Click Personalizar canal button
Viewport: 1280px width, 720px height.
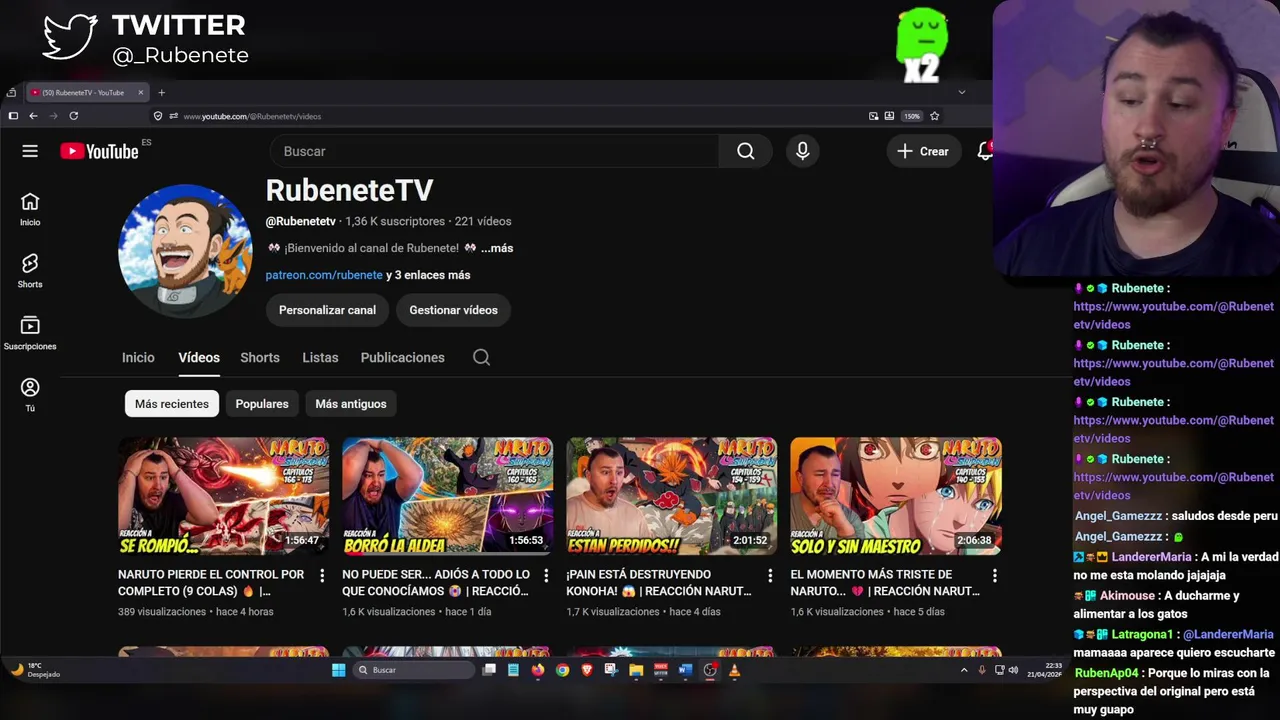(x=327, y=310)
